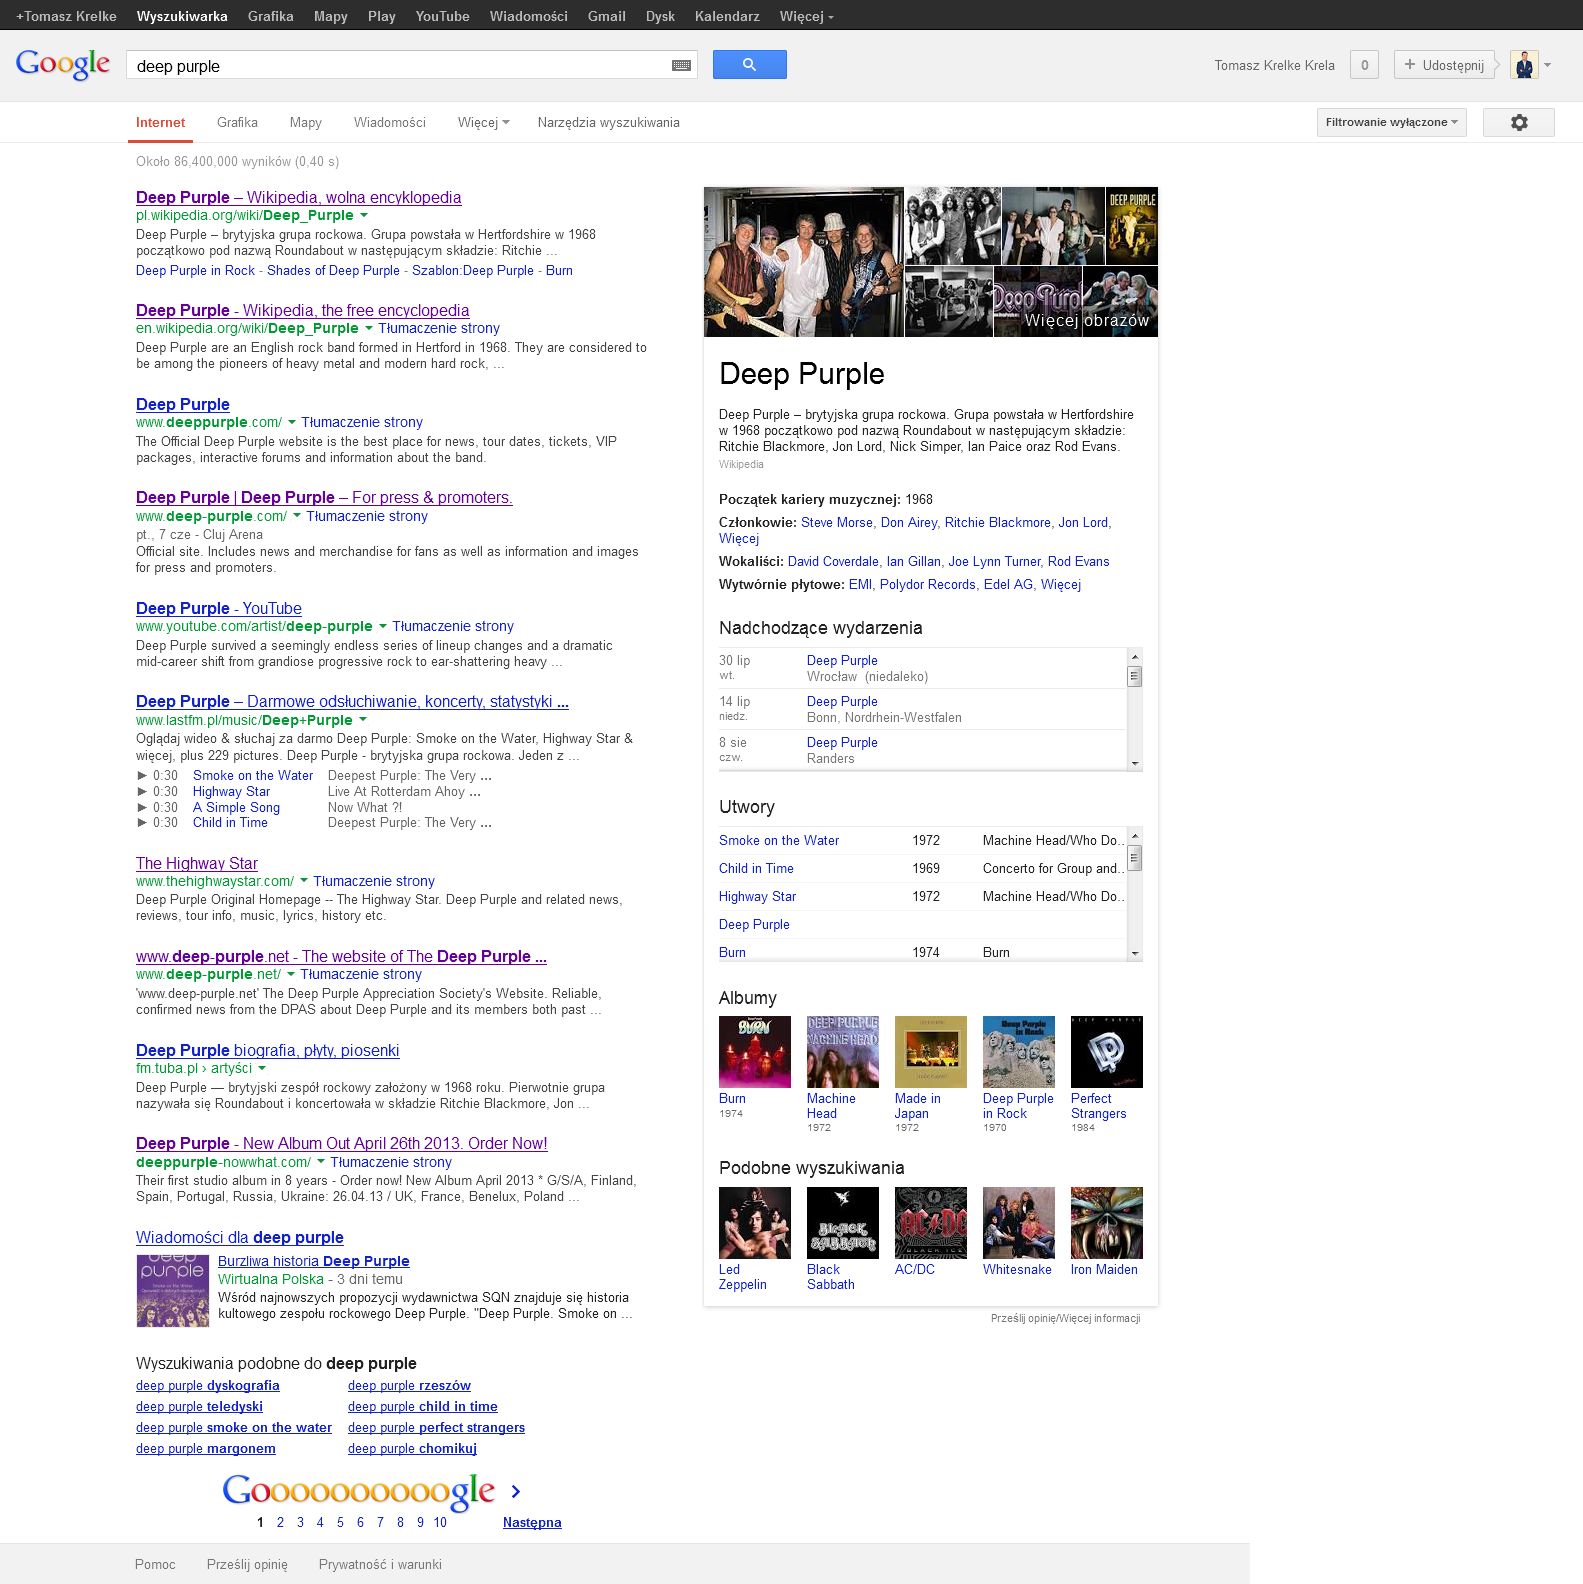Screen dimensions: 1583x1584
Task: Play the A Simple Song preview
Action: point(142,808)
